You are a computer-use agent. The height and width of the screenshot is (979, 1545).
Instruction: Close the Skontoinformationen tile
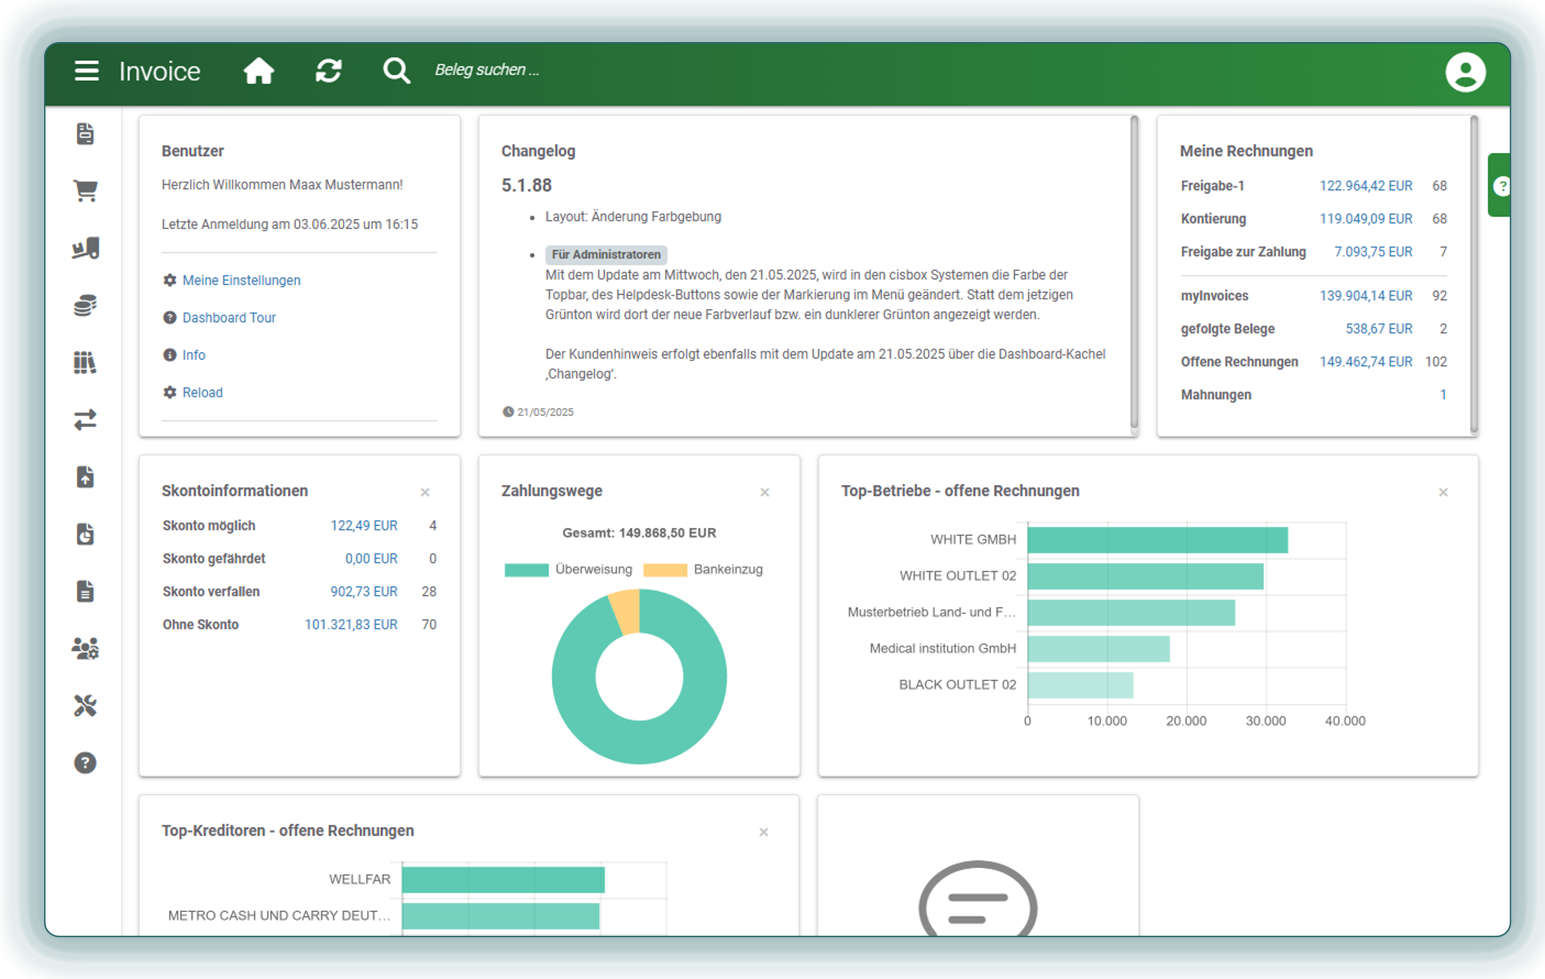tap(425, 492)
